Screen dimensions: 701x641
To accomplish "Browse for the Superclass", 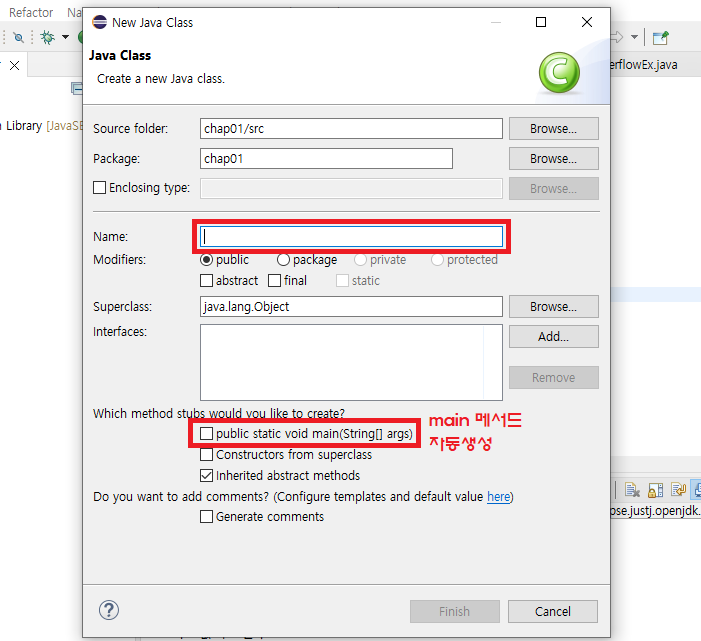I will (x=553, y=307).
